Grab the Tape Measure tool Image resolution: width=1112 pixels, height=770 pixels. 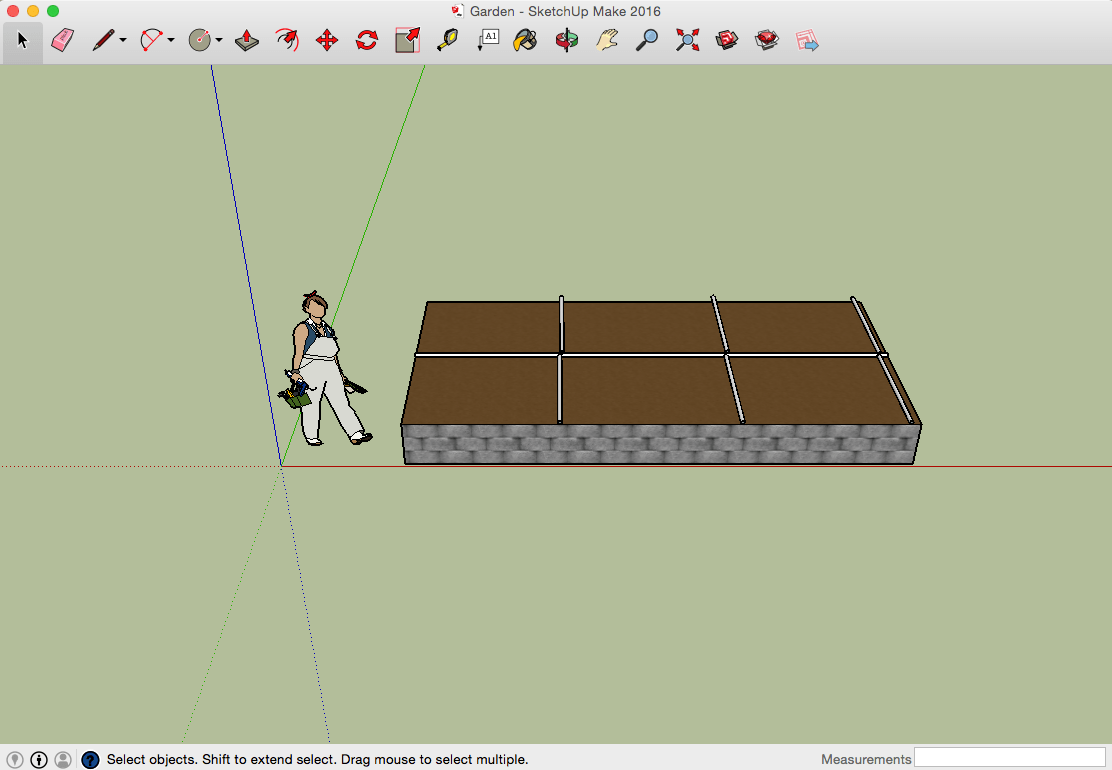pos(447,40)
